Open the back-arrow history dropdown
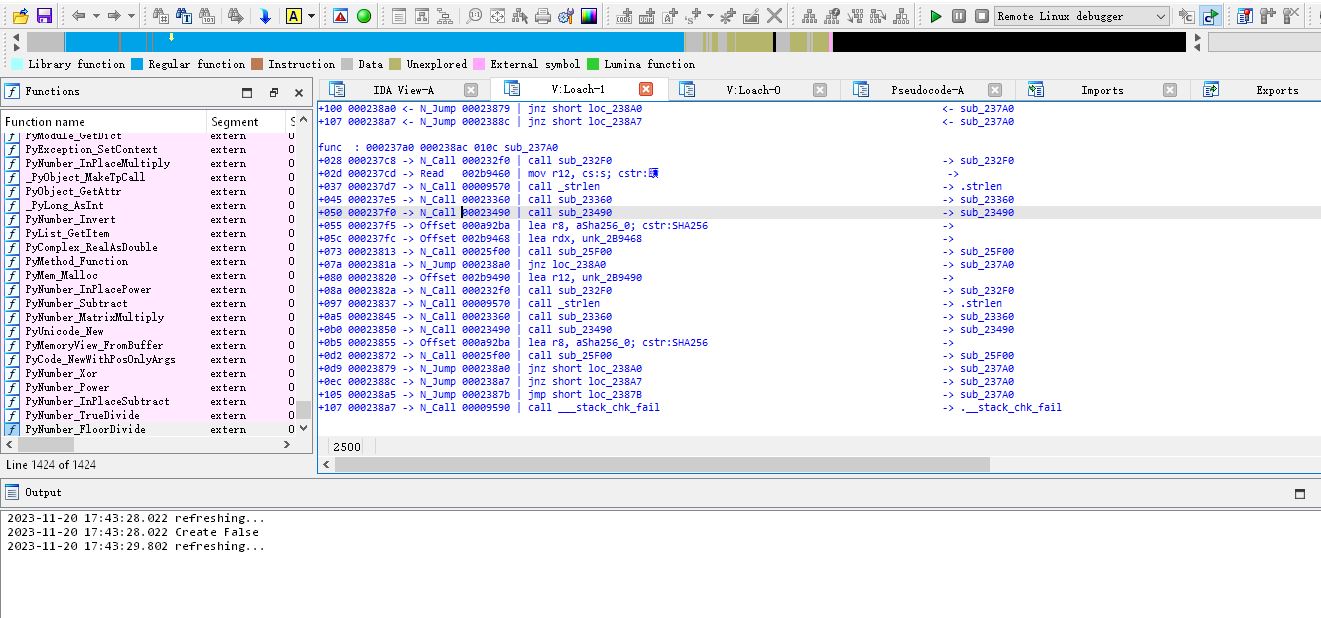The height and width of the screenshot is (618, 1321). click(95, 16)
